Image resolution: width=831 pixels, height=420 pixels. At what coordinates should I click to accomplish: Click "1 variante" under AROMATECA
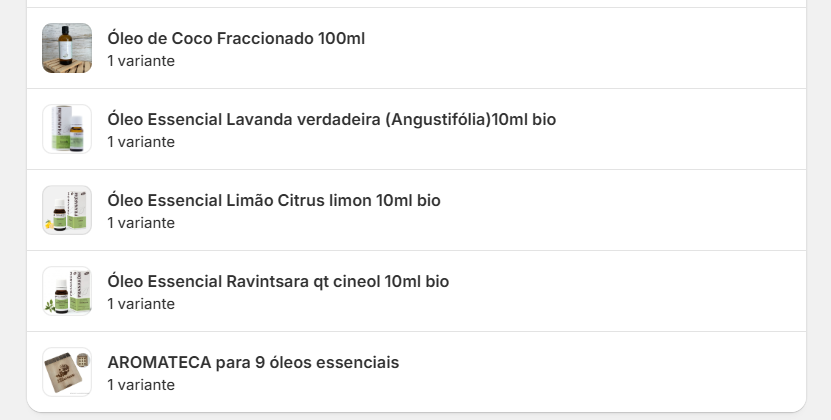point(141,385)
